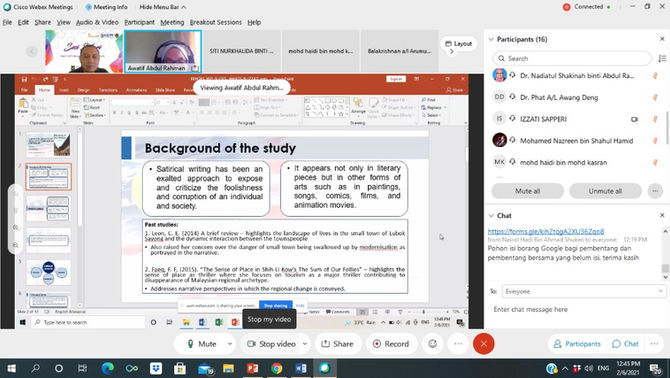Collapse the Chat panel header
The image size is (670, 378).
(491, 216)
